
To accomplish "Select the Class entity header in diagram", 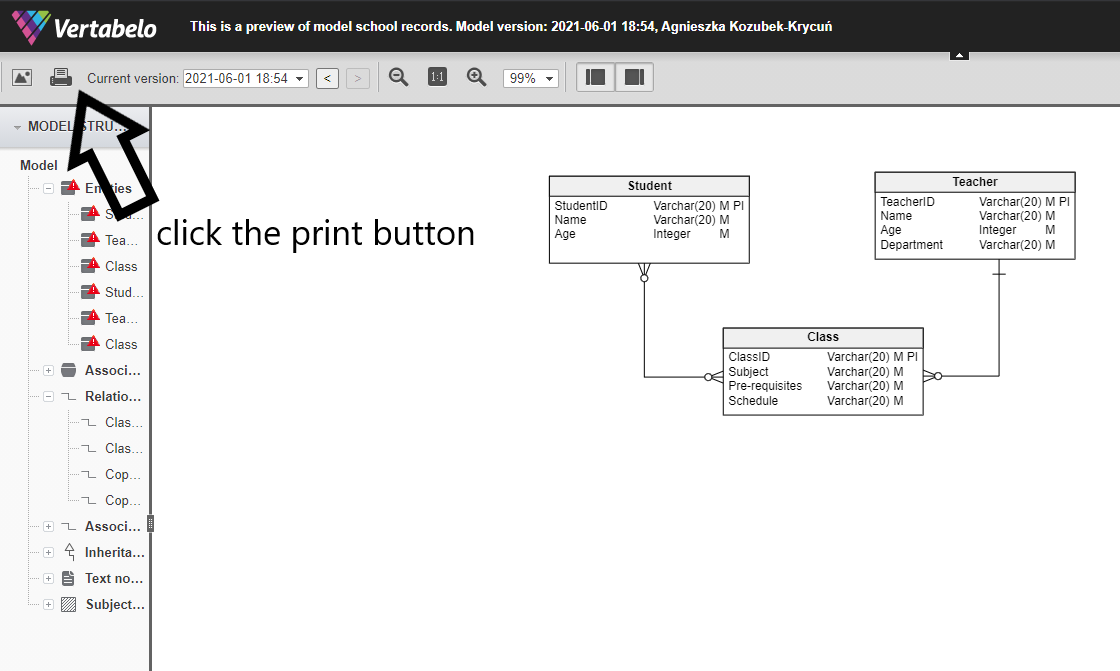I will click(823, 337).
